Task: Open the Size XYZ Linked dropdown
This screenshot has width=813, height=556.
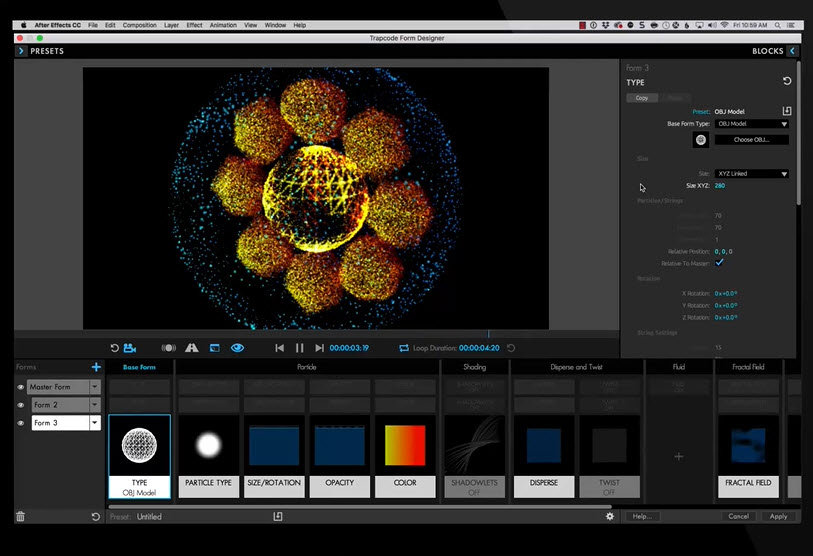Action: pos(752,174)
